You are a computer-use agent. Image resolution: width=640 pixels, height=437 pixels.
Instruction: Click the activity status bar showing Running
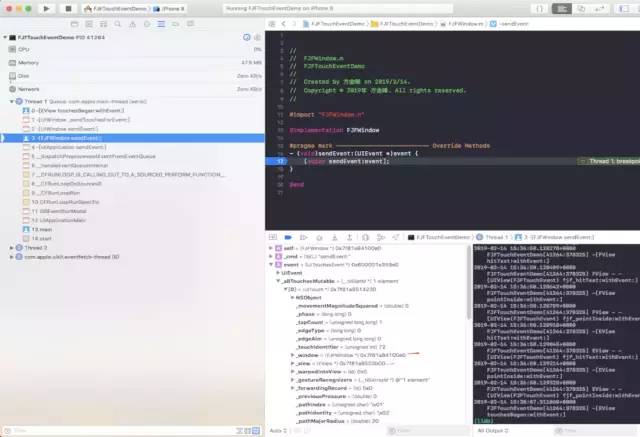pos(338,9)
